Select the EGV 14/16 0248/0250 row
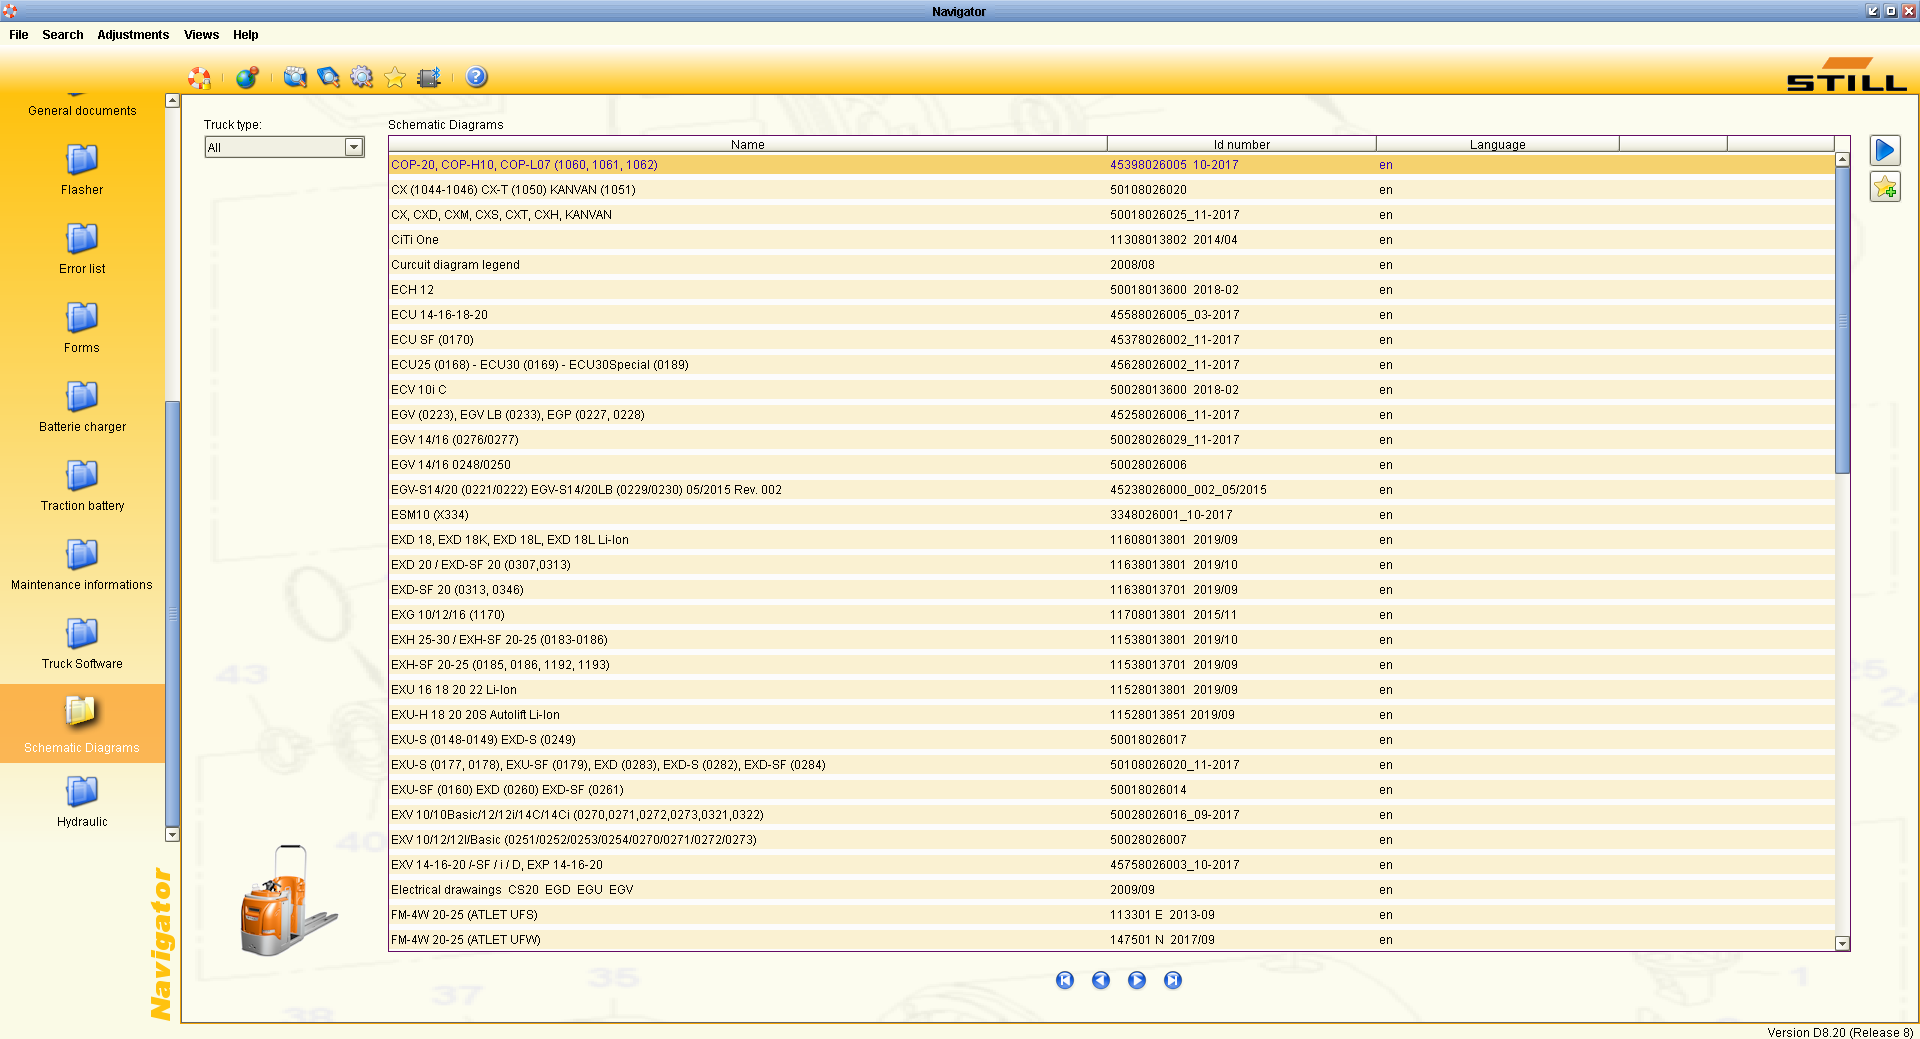Viewport: 1920px width, 1039px height. [1112, 465]
